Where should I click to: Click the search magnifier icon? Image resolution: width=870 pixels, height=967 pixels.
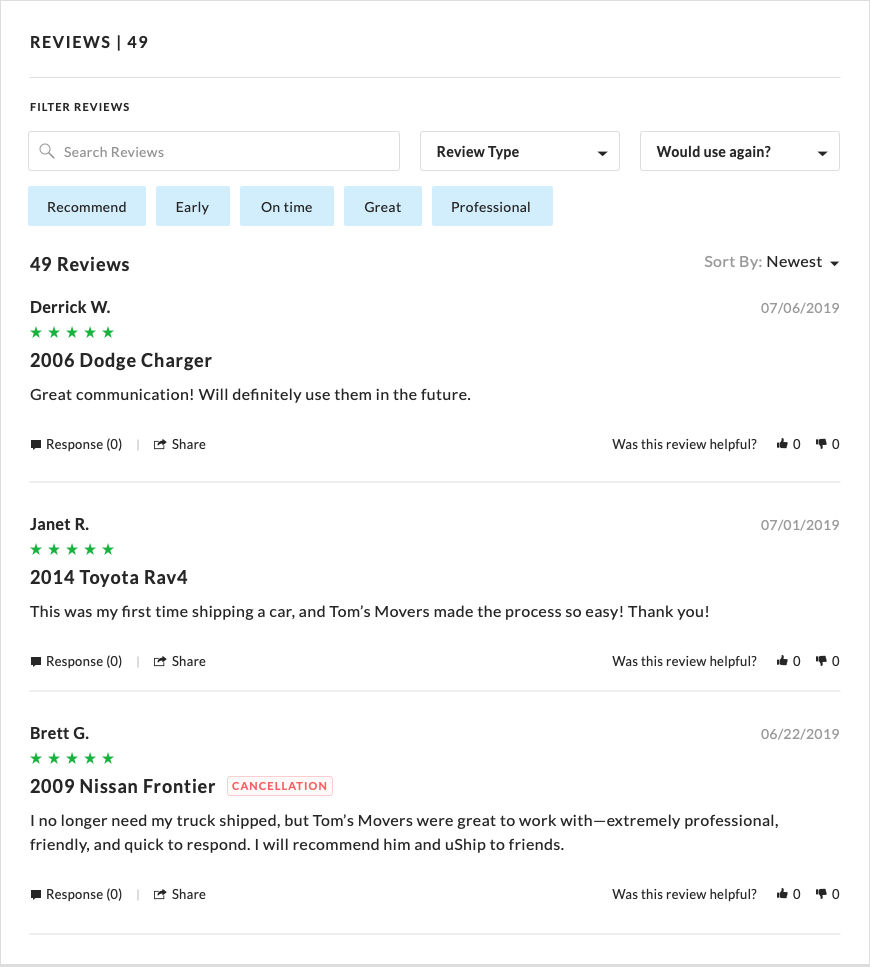click(47, 152)
